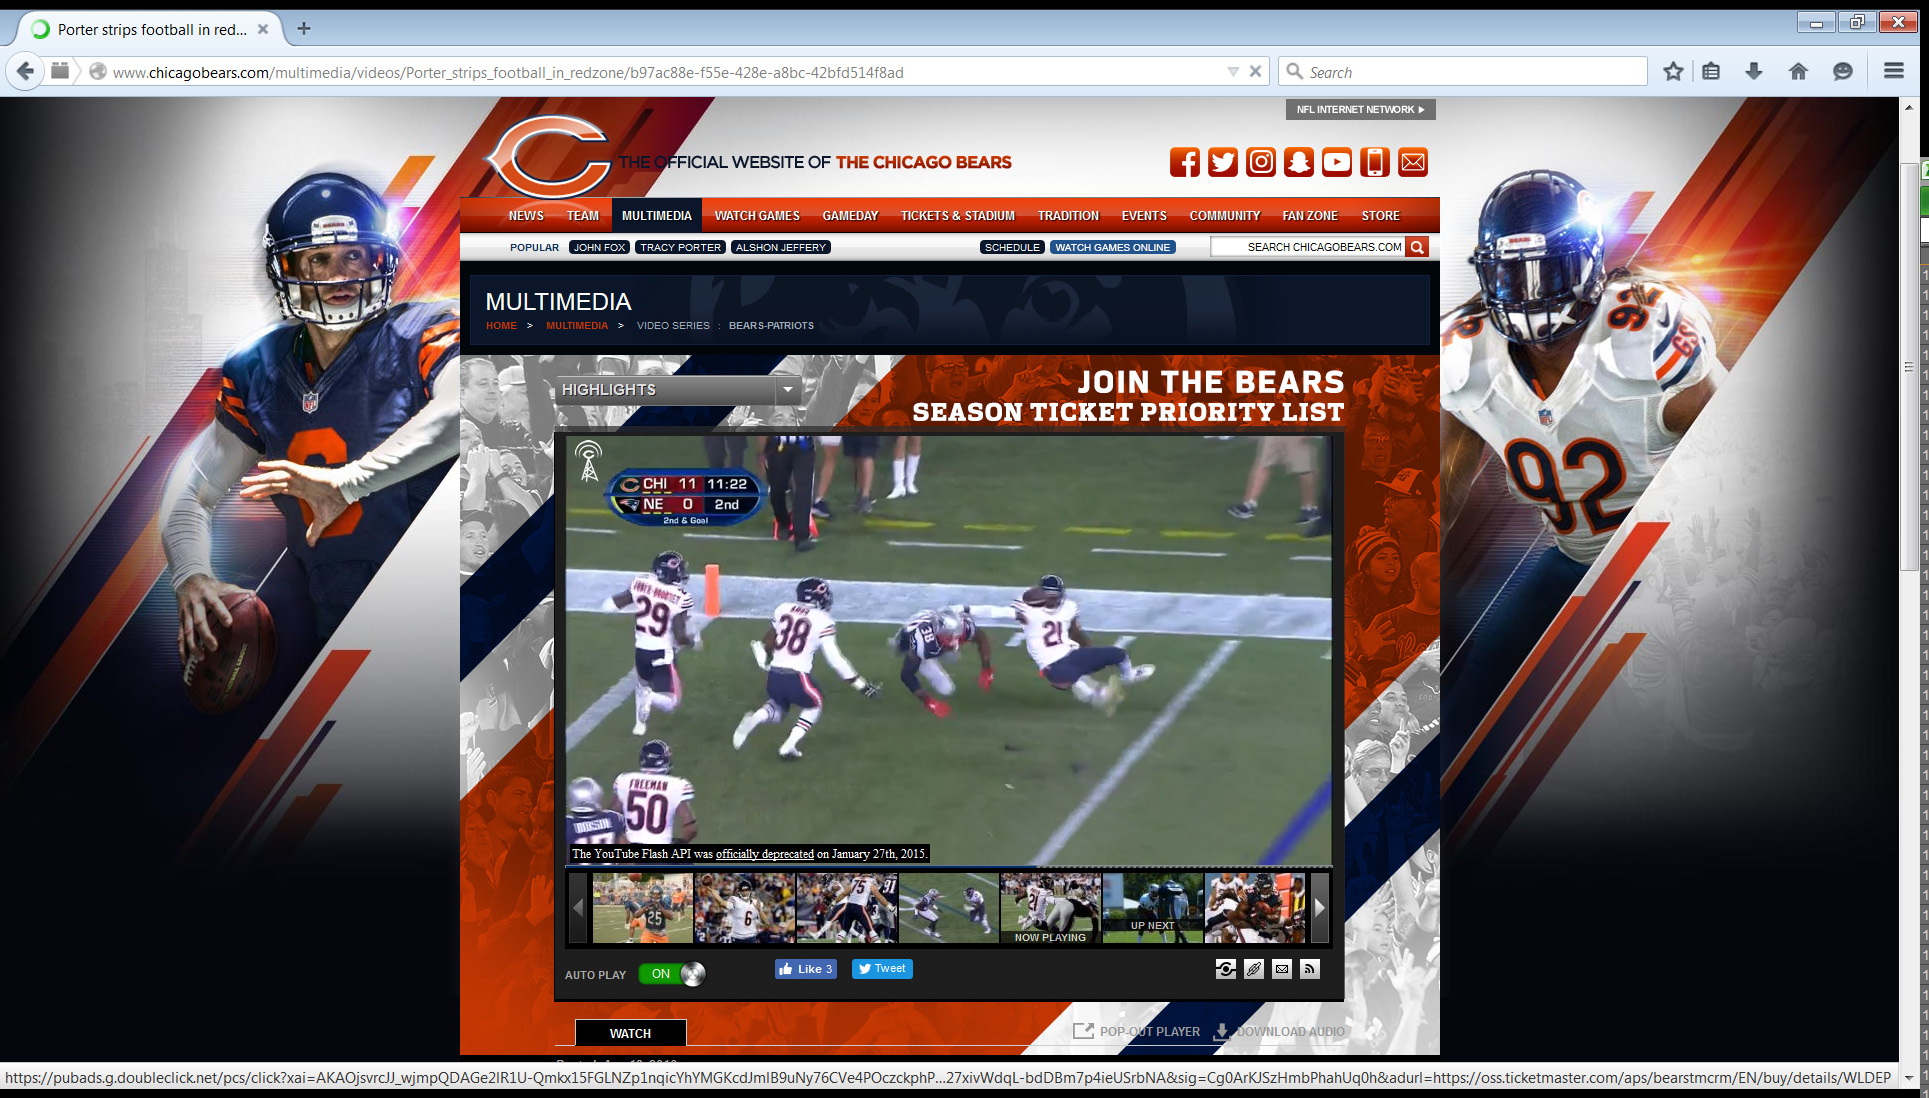The width and height of the screenshot is (1929, 1098).
Task: Open the News menu
Action: 526,216
